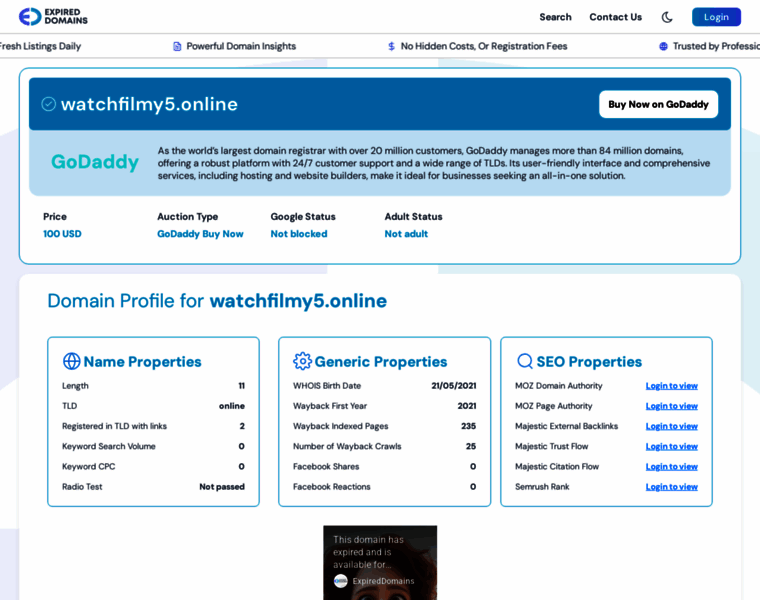Screen dimensions: 760x600
Task: Click the magnifier icon in SEO Properties
Action: pyautogui.click(x=525, y=361)
